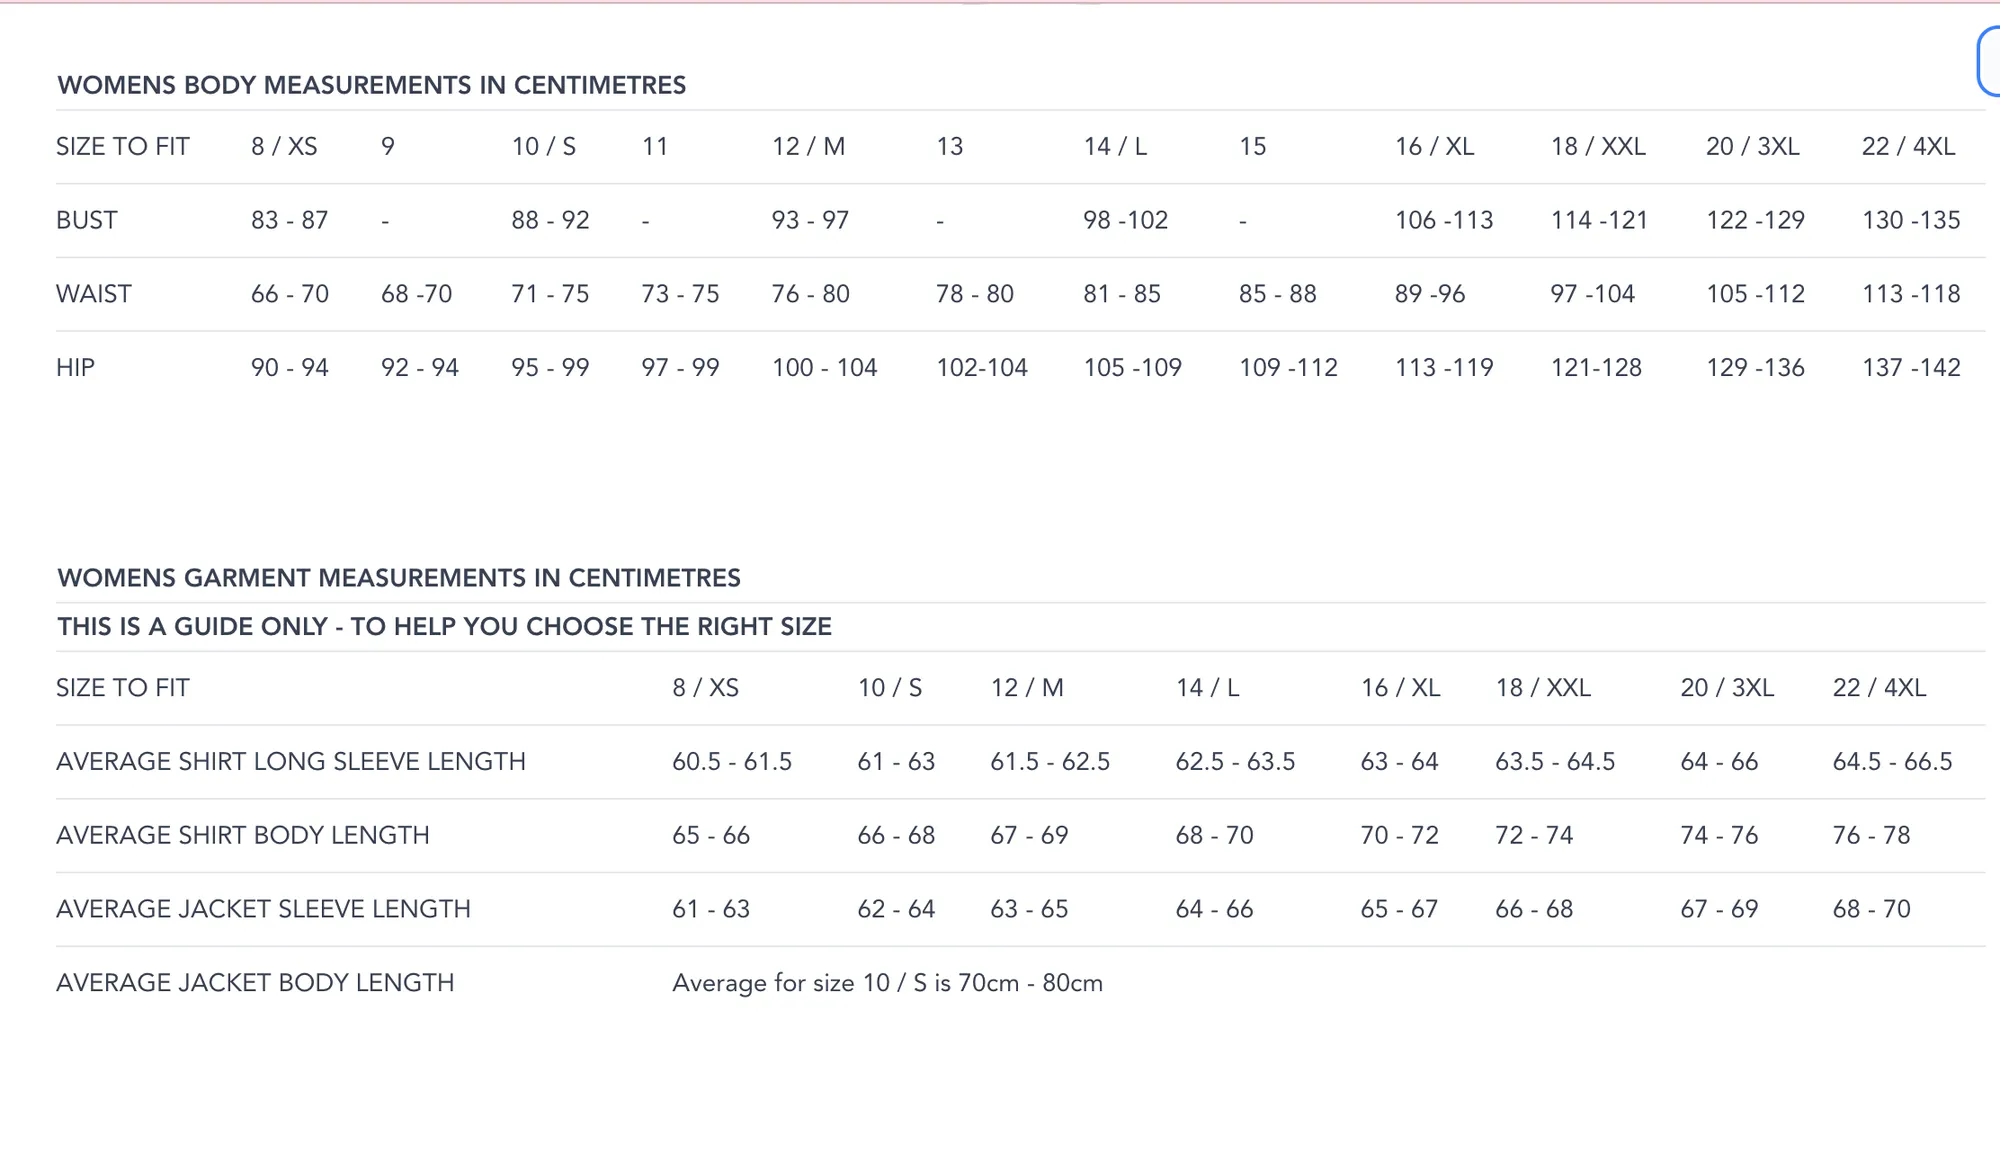Click the waist value 113 -118 for 22 / 4XL
Image resolution: width=2000 pixels, height=1164 pixels.
point(1911,294)
